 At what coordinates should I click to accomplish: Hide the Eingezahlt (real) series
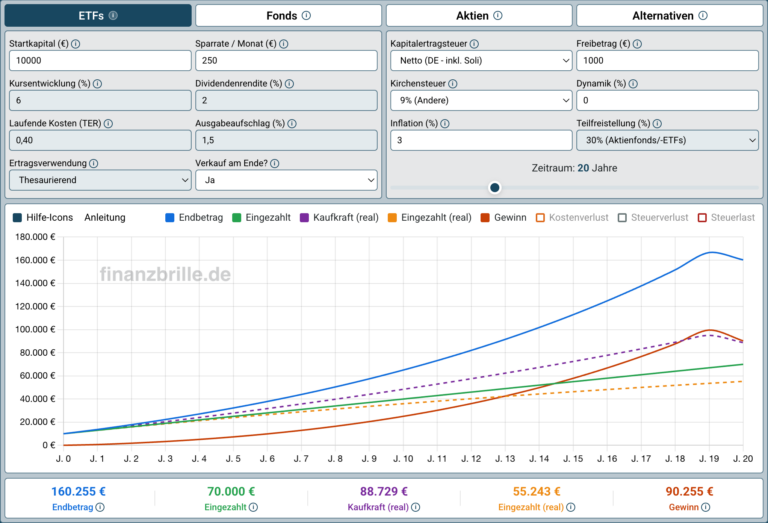[x=429, y=218]
